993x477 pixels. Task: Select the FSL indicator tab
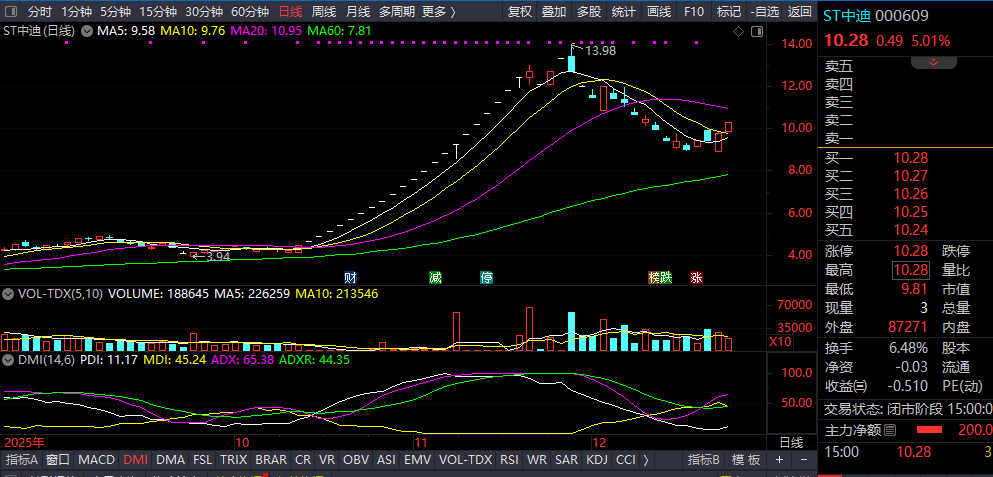203,459
